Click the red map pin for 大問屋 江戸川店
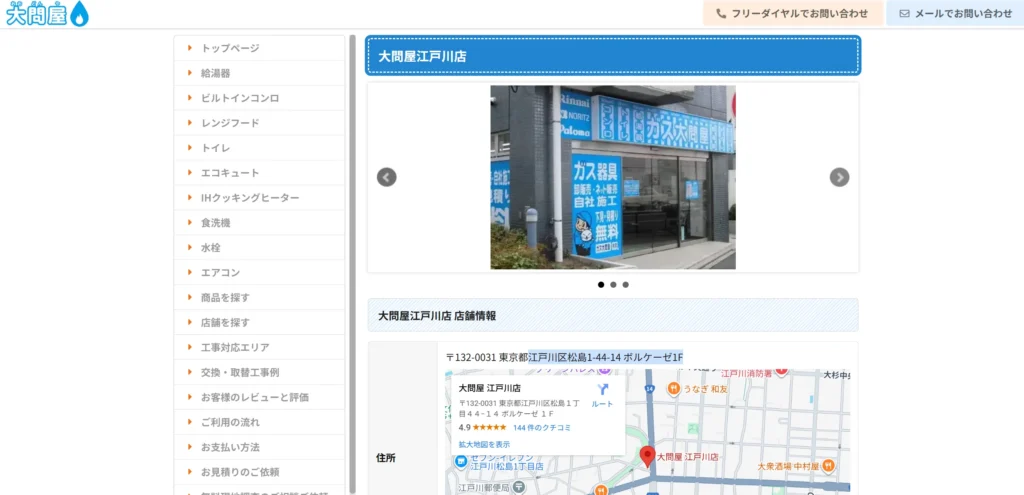Viewport: 1024px width, 495px height. [647, 456]
